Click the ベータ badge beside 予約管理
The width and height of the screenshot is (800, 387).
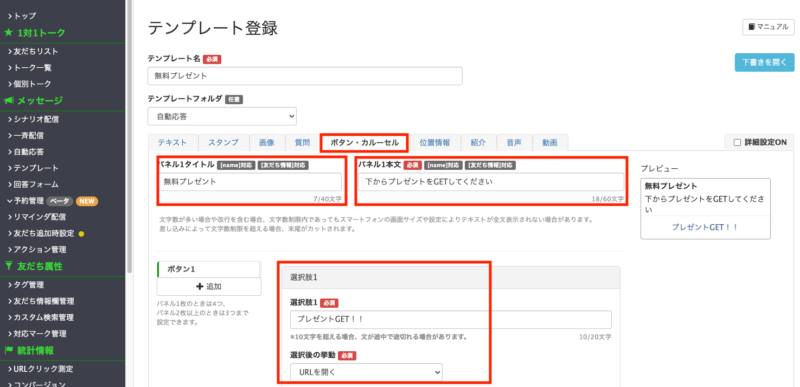(x=60, y=201)
